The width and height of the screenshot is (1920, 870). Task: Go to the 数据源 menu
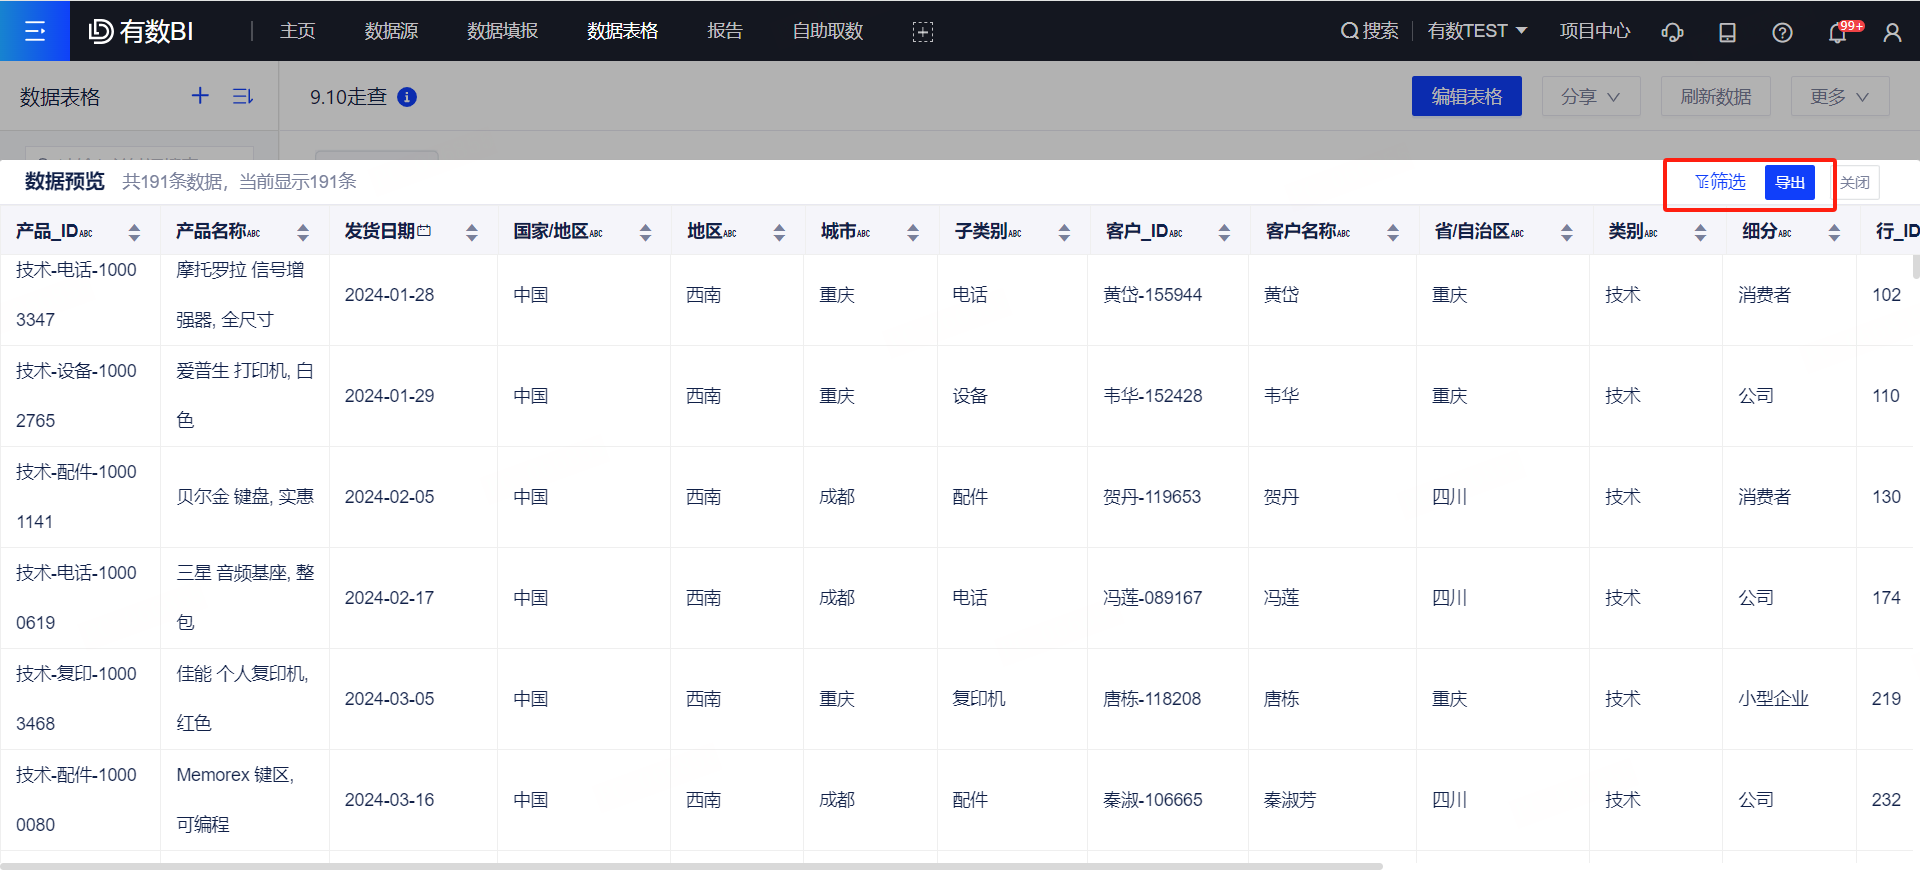click(391, 31)
